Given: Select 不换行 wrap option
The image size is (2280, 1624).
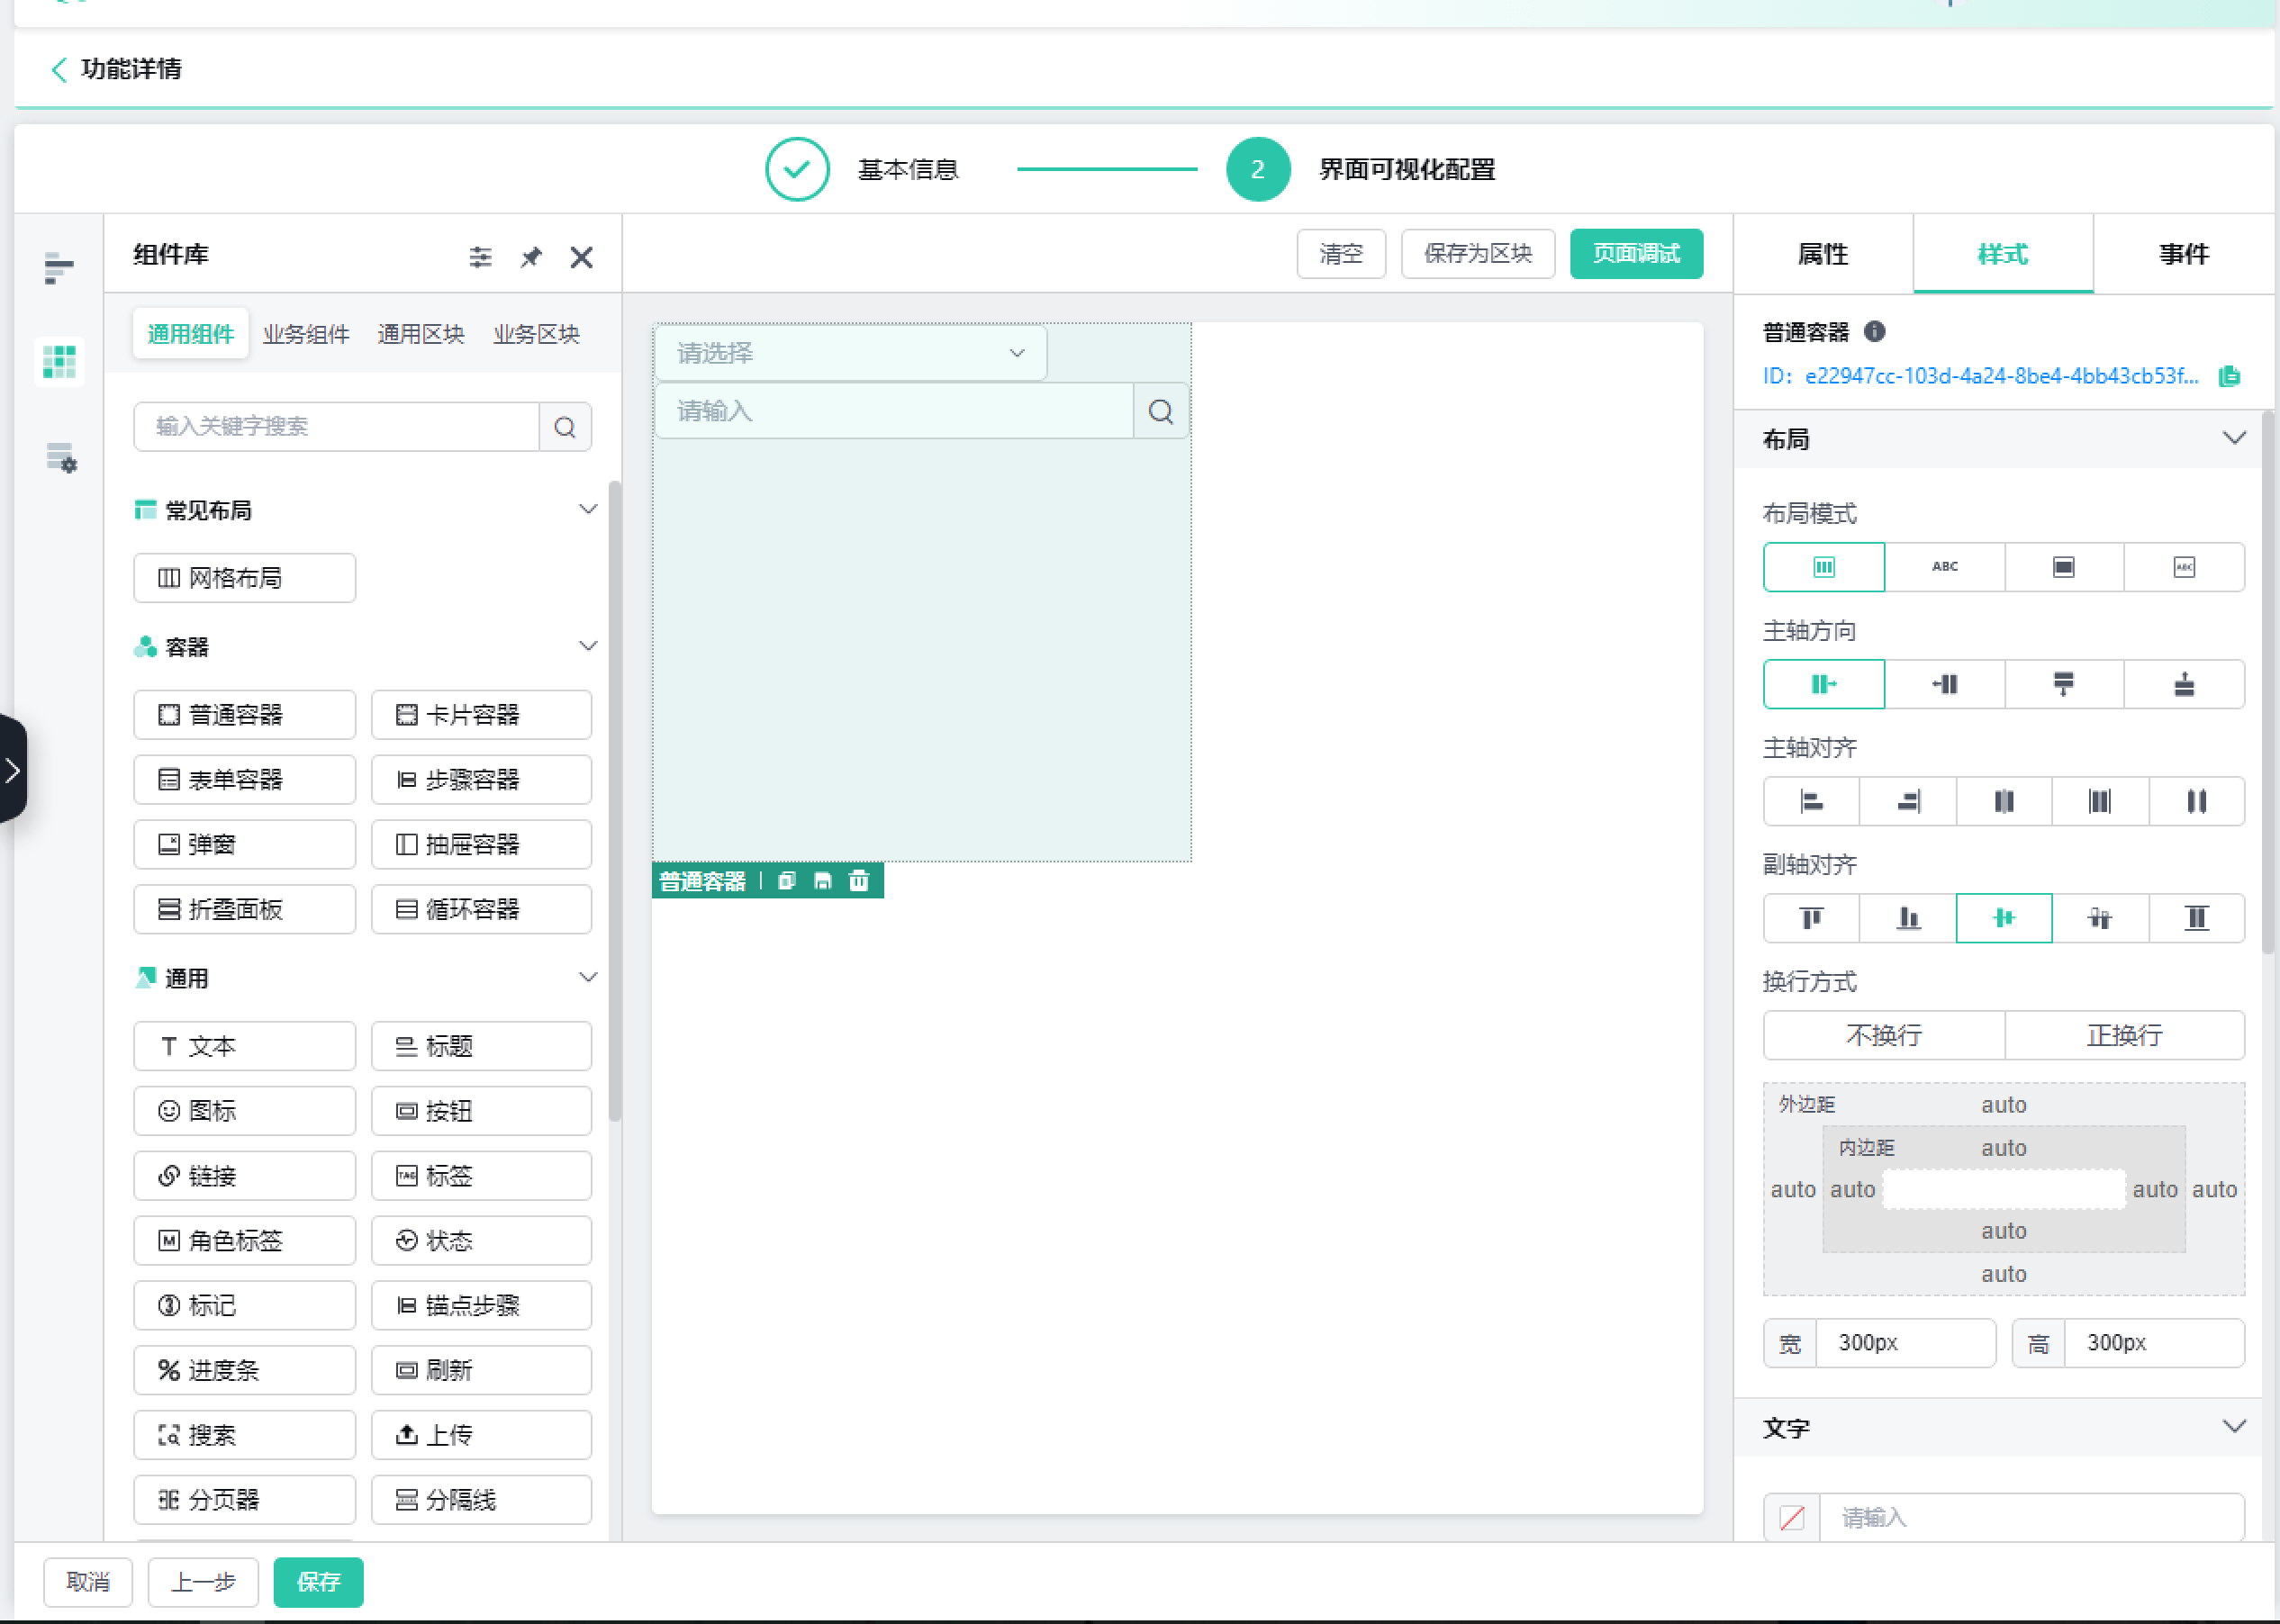Looking at the screenshot, I should (x=1883, y=1035).
